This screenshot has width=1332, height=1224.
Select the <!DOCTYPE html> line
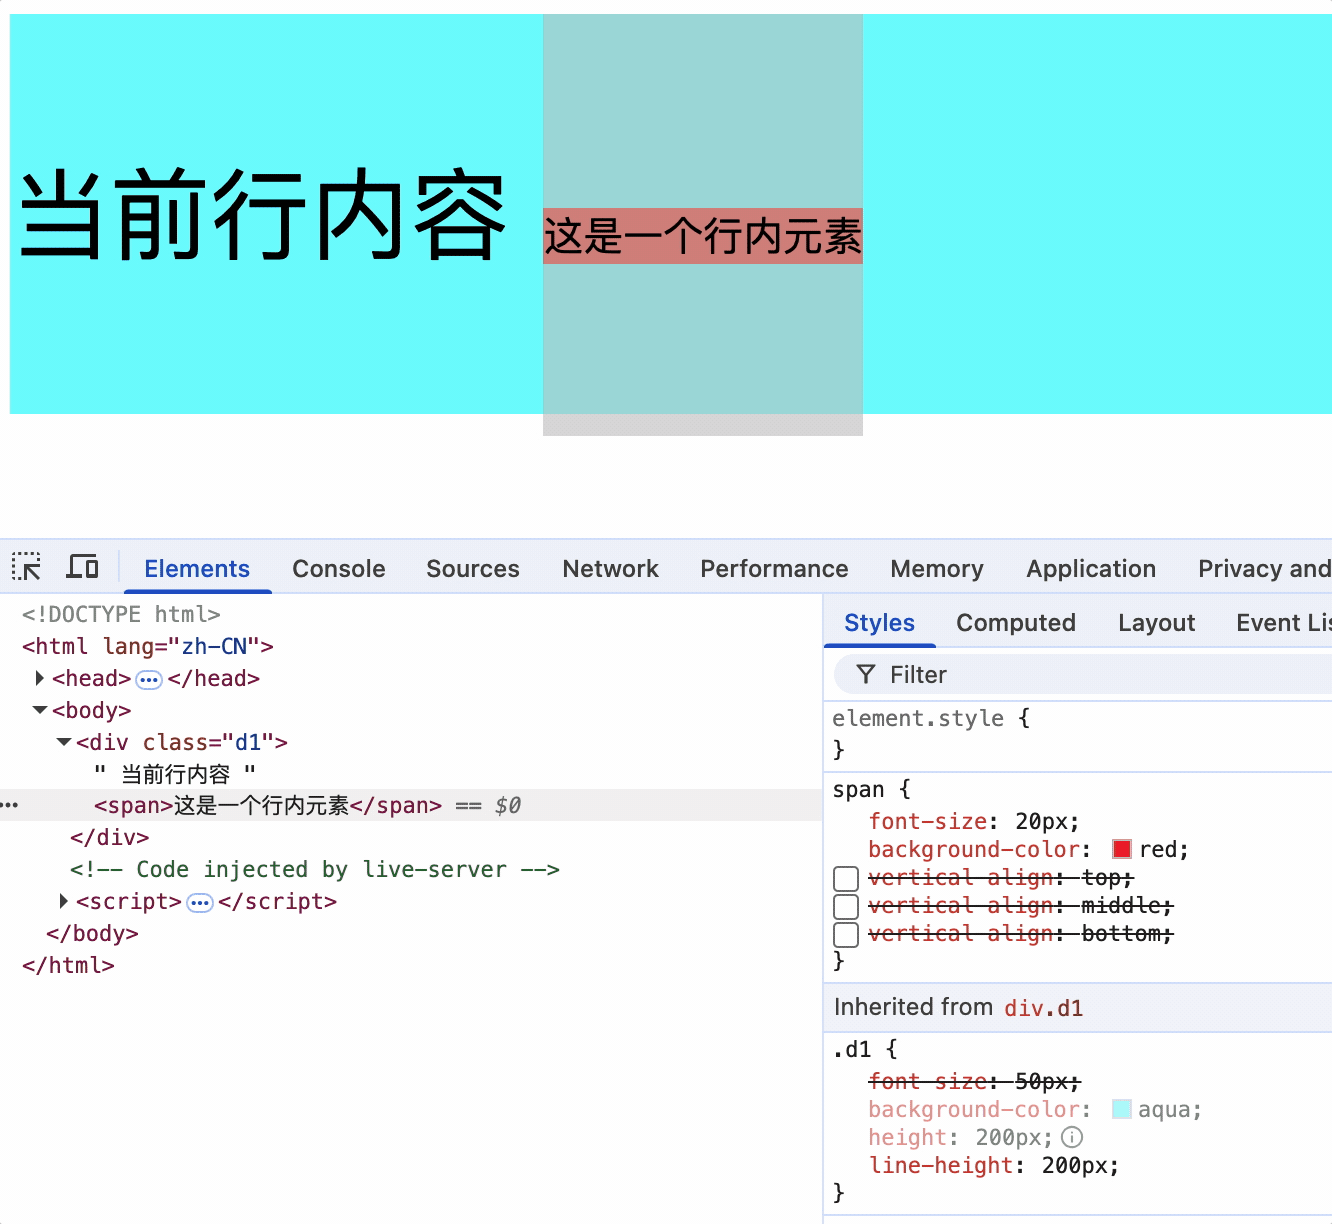tap(121, 614)
